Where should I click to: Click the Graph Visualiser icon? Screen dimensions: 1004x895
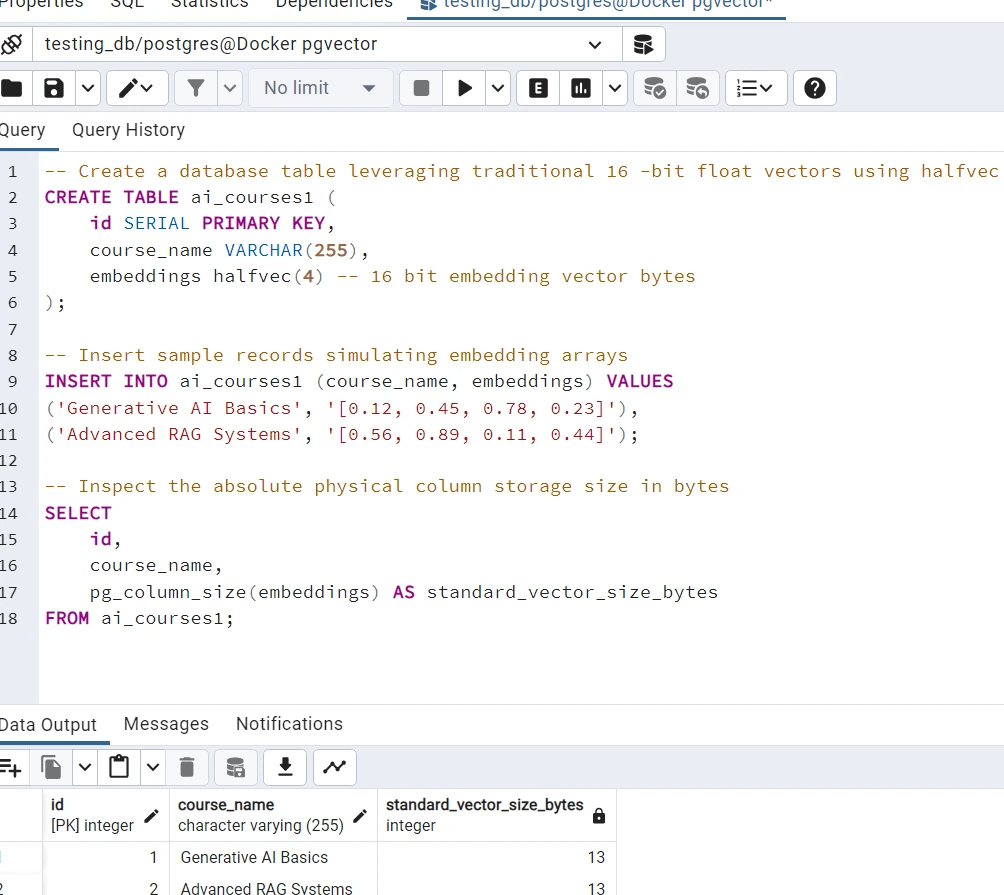pos(335,767)
